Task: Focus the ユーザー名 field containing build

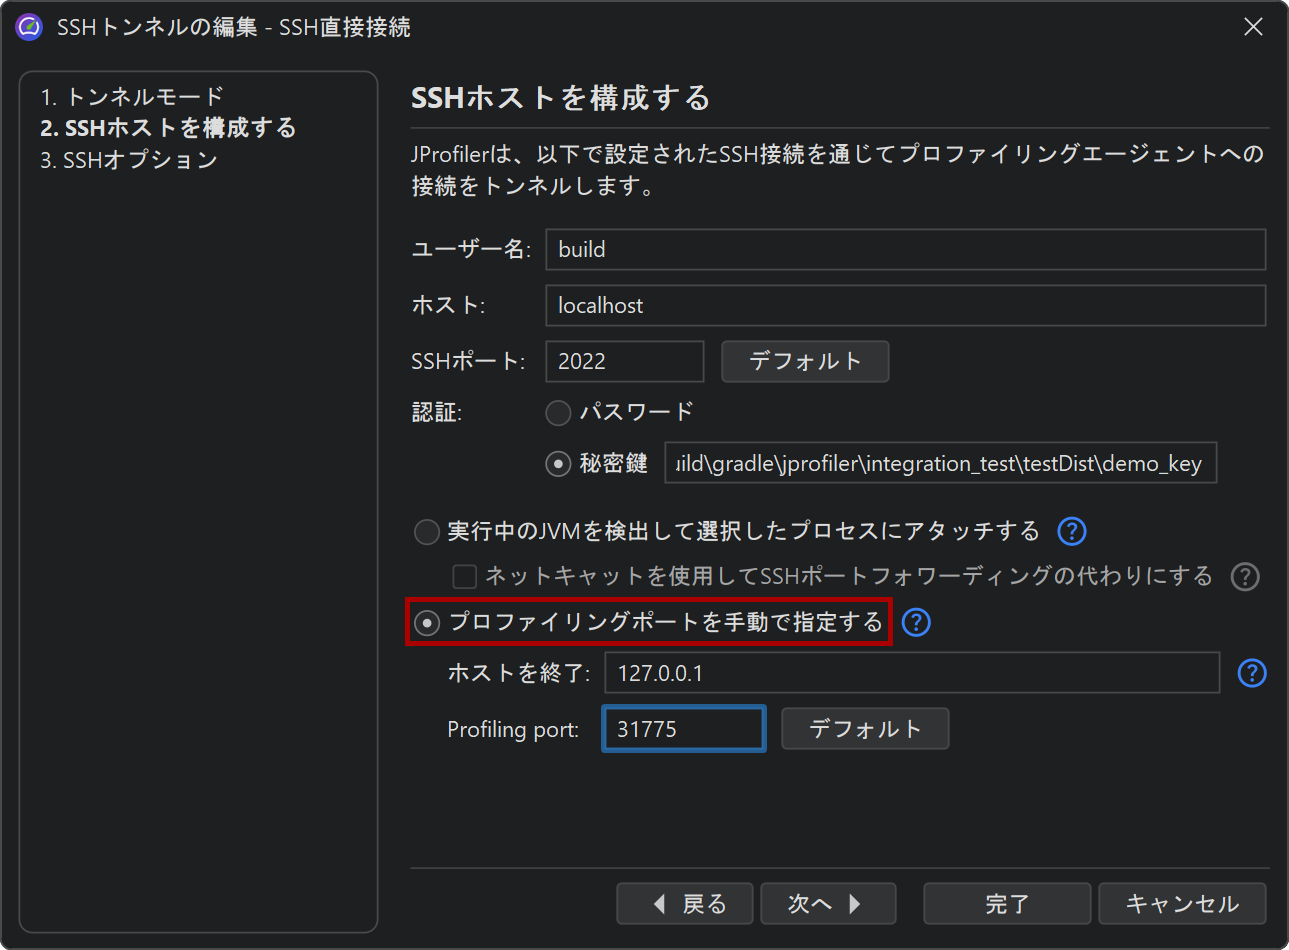Action: pyautogui.click(x=906, y=249)
